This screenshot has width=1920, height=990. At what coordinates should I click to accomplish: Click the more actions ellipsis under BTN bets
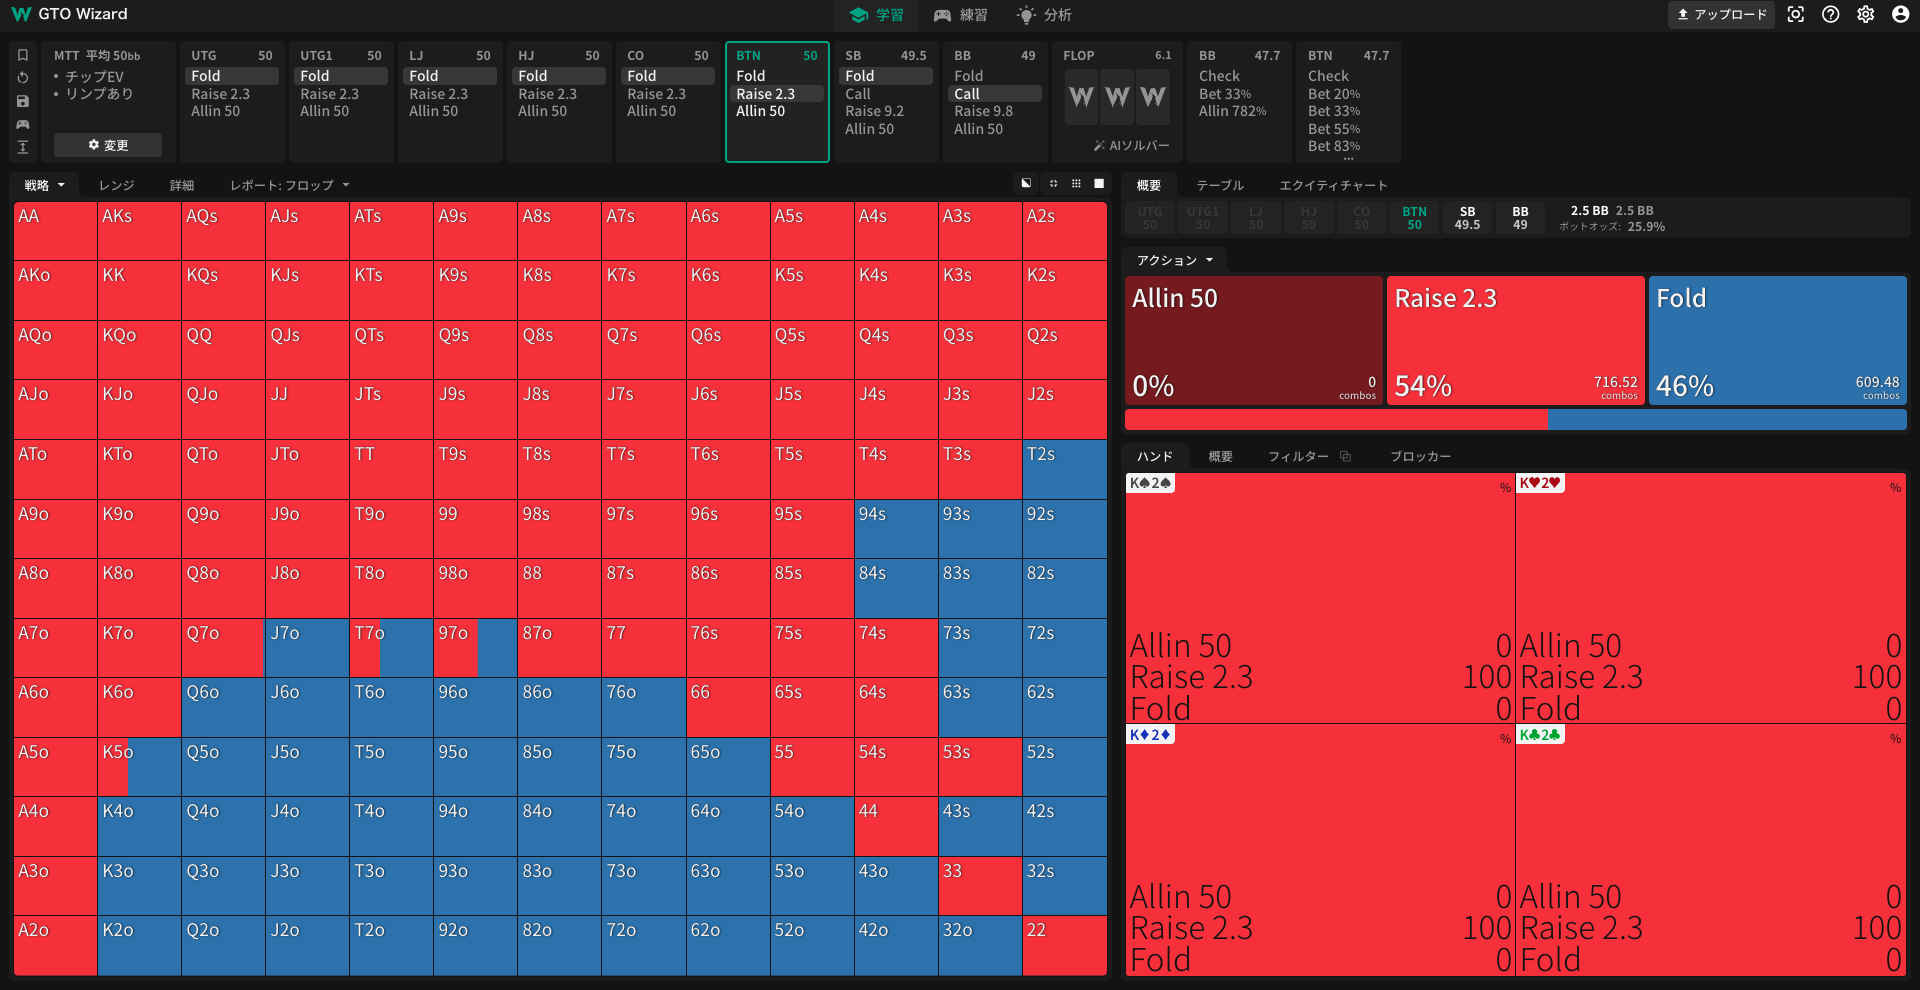(x=1348, y=158)
